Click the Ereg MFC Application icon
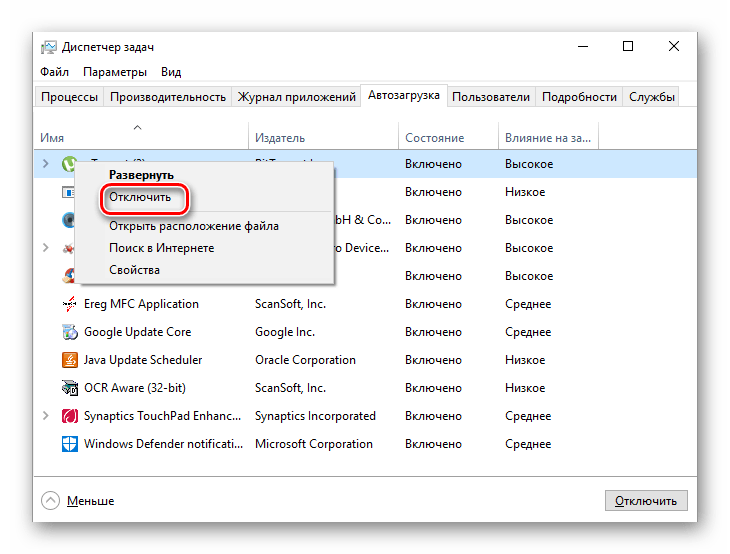 click(69, 304)
